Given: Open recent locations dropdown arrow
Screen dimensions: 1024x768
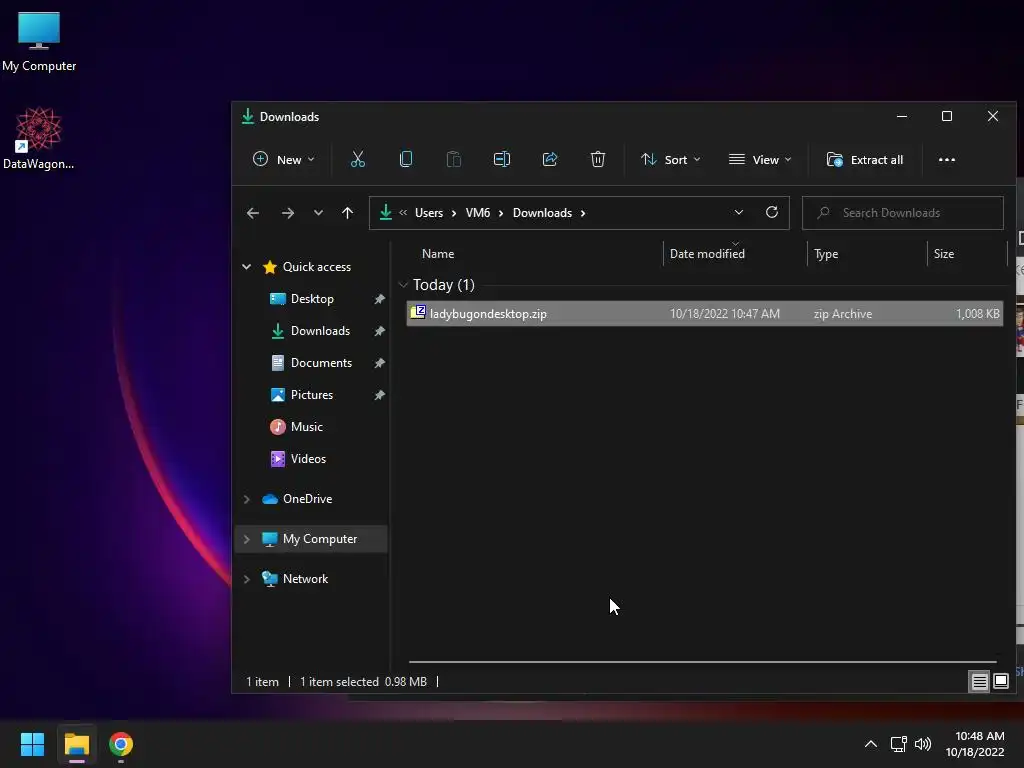Looking at the screenshot, I should point(318,213).
